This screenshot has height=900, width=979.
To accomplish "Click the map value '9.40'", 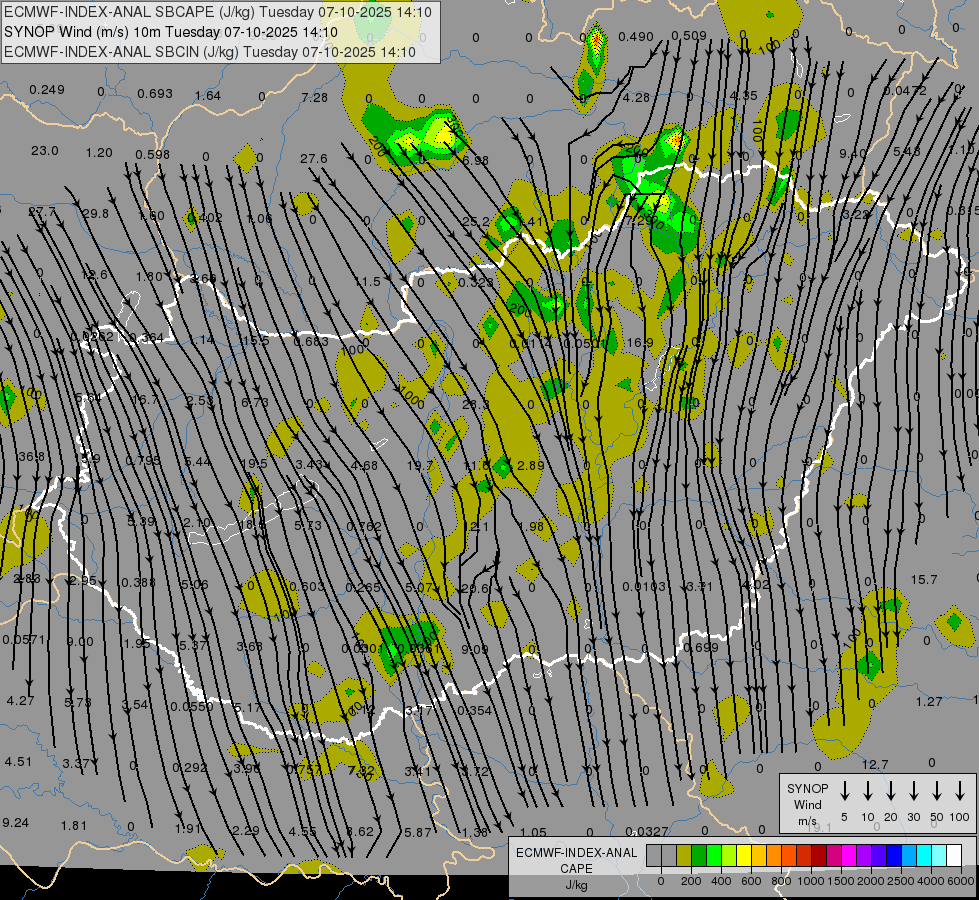I will 853,153.
